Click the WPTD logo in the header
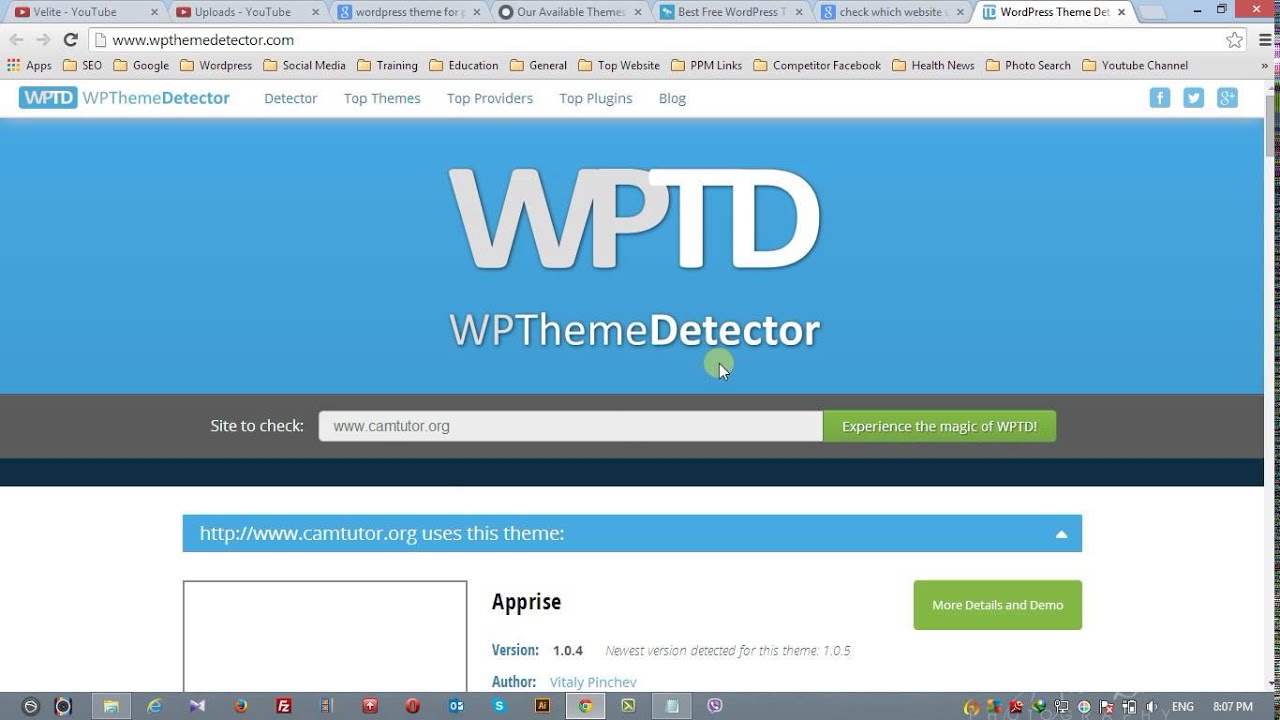The image size is (1280, 720). point(48,98)
